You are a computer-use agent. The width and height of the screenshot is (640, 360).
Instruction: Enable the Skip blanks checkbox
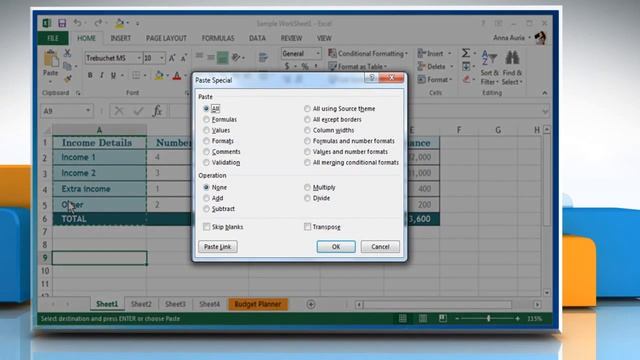tap(207, 227)
